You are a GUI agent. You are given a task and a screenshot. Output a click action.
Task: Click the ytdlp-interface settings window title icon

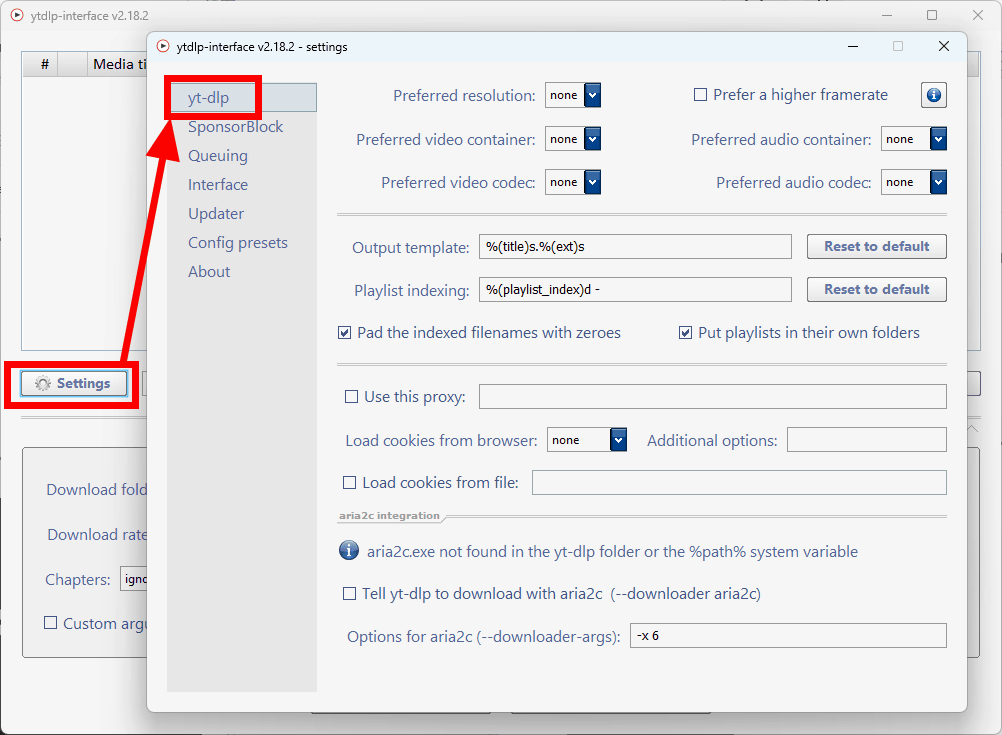pos(163,46)
